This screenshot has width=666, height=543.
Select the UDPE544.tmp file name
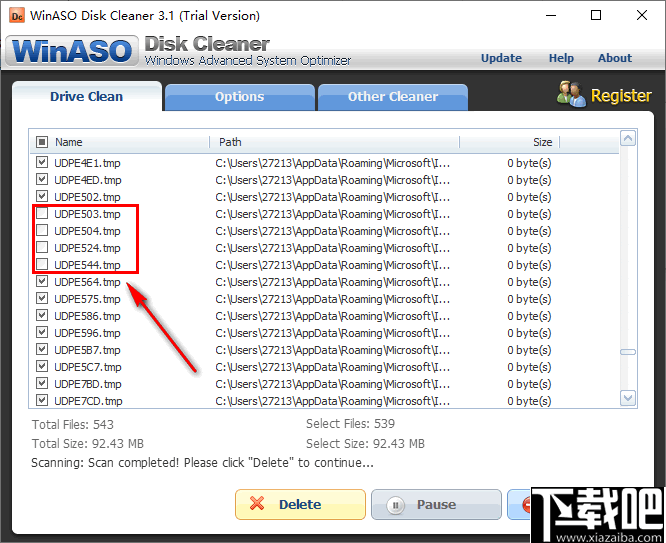pyautogui.click(x=87, y=265)
